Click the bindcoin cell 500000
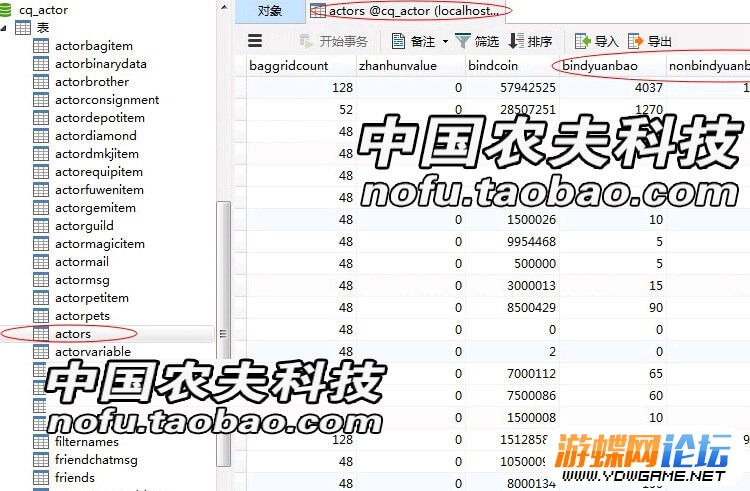This screenshot has height=491, width=750. coord(512,263)
